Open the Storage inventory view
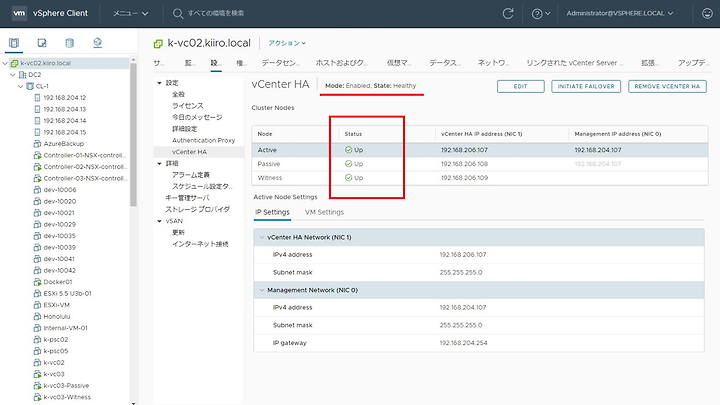 pos(69,43)
